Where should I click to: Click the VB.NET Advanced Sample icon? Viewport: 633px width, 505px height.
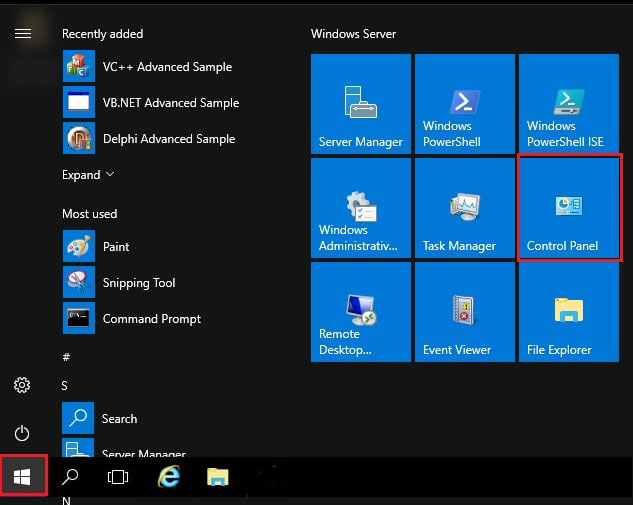click(79, 102)
